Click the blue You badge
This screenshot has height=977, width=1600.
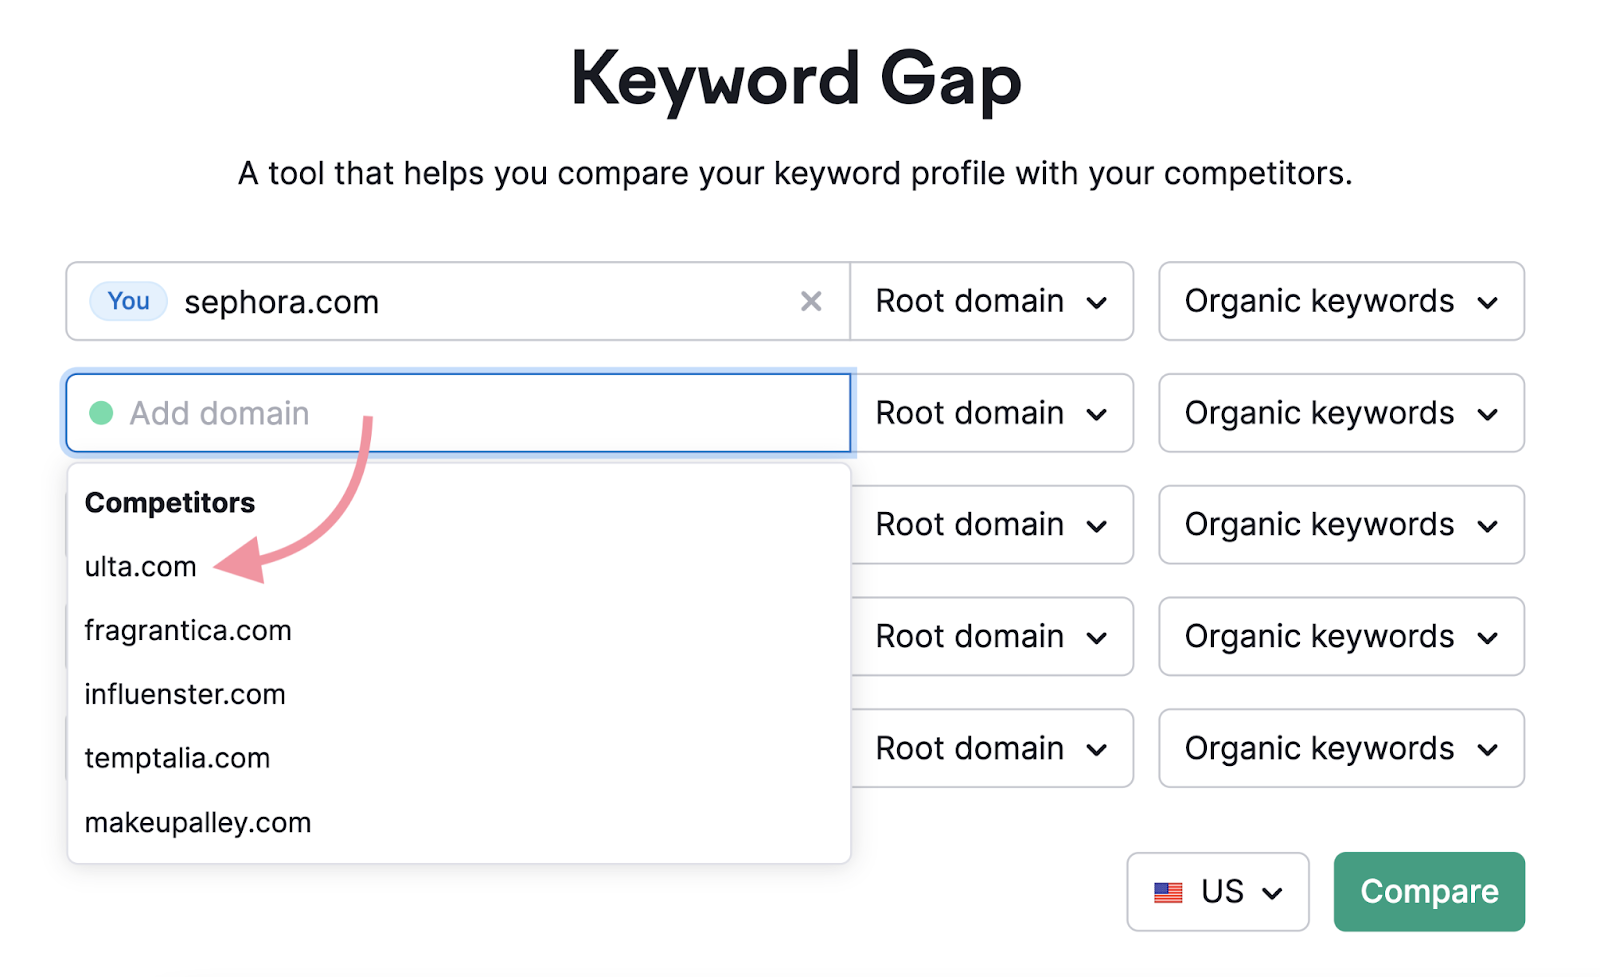point(128,301)
